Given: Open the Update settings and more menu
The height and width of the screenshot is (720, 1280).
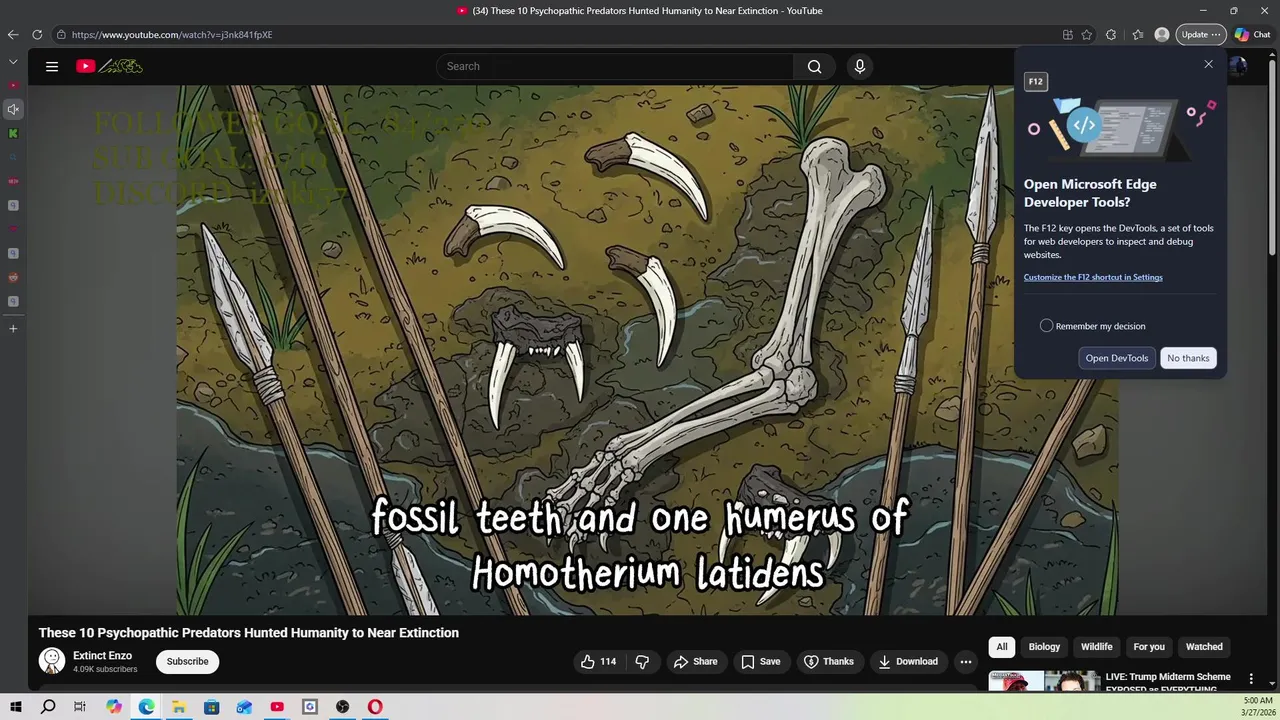Looking at the screenshot, I should tap(1200, 35).
